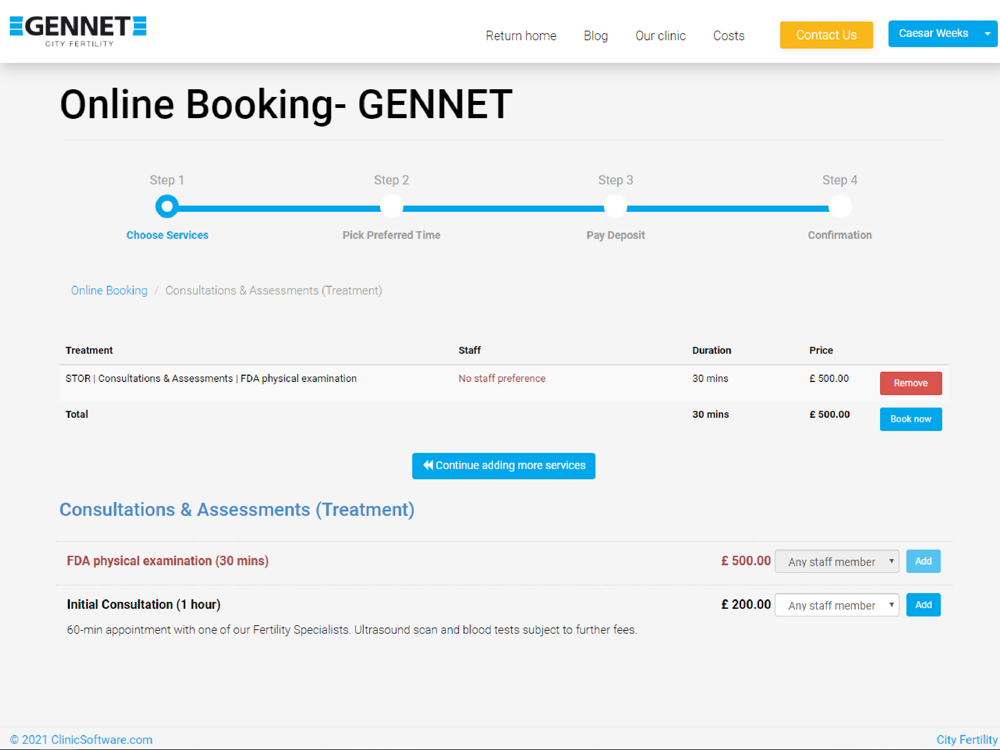
Task: Select the Step 4 Confirmation marker
Action: [840, 207]
